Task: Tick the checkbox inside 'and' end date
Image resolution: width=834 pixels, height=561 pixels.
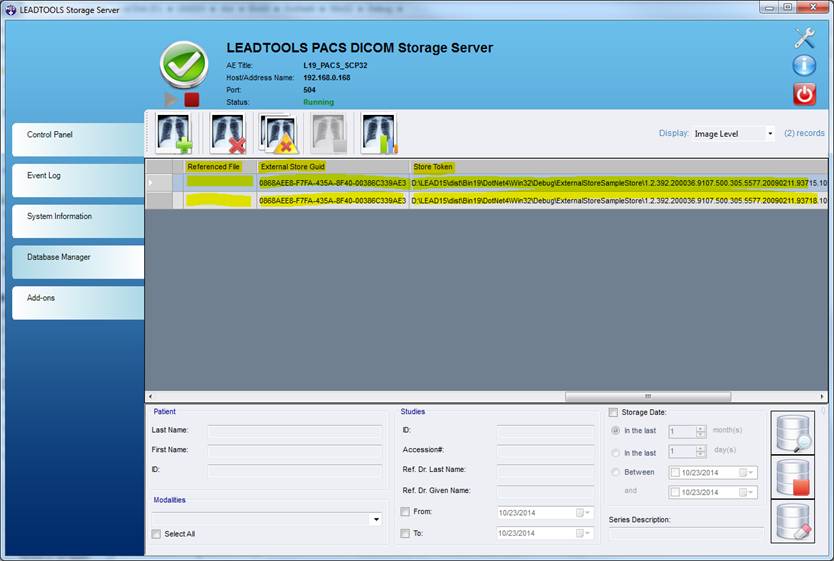Action: 675,492
